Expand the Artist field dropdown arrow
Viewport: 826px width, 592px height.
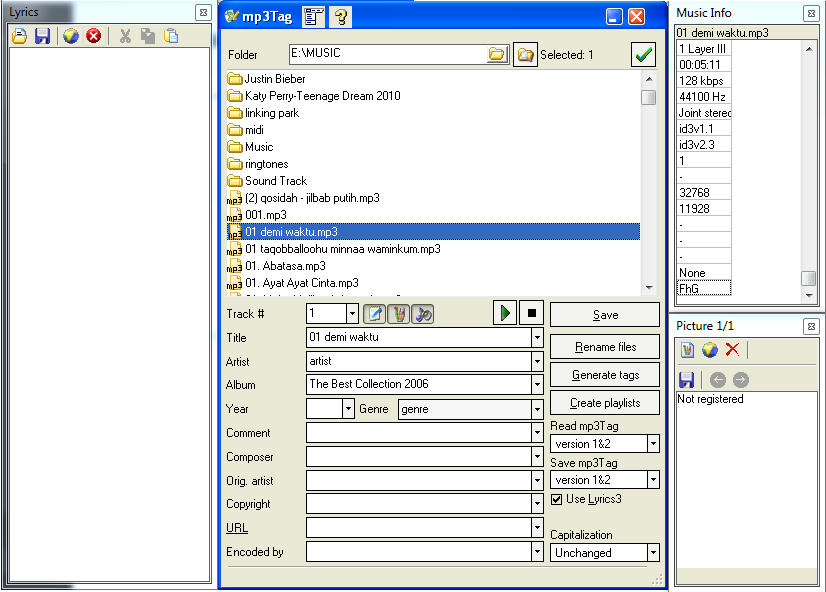[537, 361]
